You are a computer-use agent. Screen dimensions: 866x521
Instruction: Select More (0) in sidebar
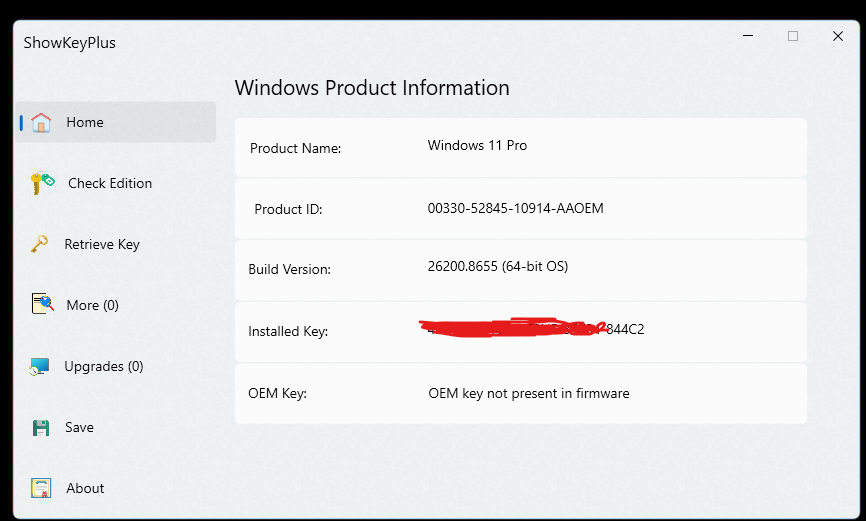(116, 305)
